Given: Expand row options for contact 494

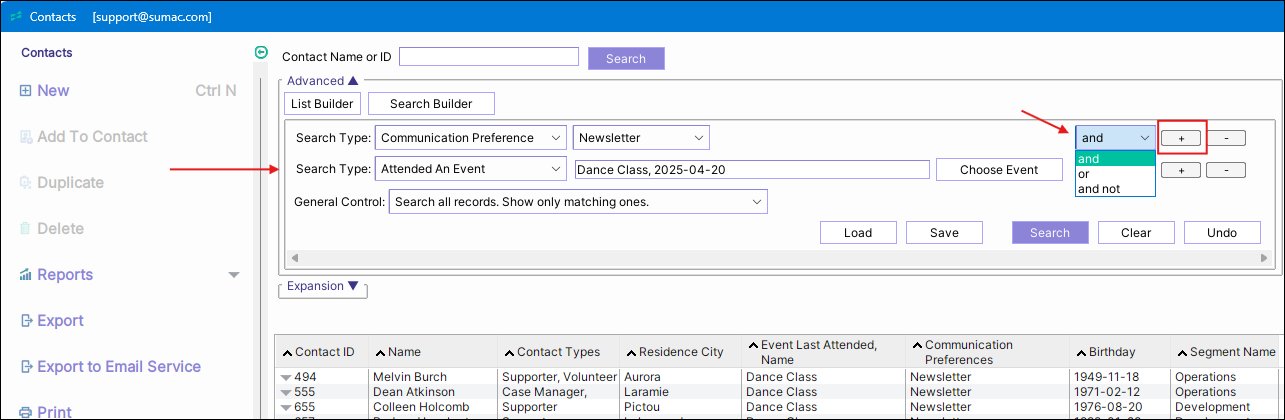Looking at the screenshot, I should pos(286,377).
